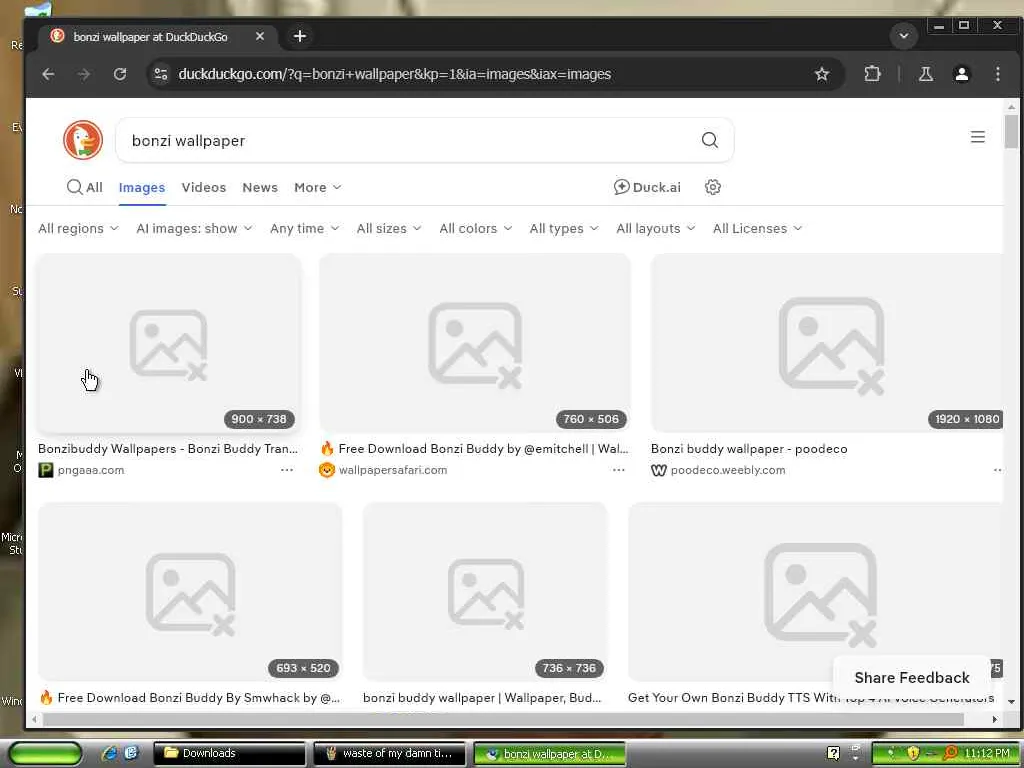Viewport: 1024px width, 768px height.
Task: Open the 900 × 738 image thumbnail
Action: (x=169, y=343)
